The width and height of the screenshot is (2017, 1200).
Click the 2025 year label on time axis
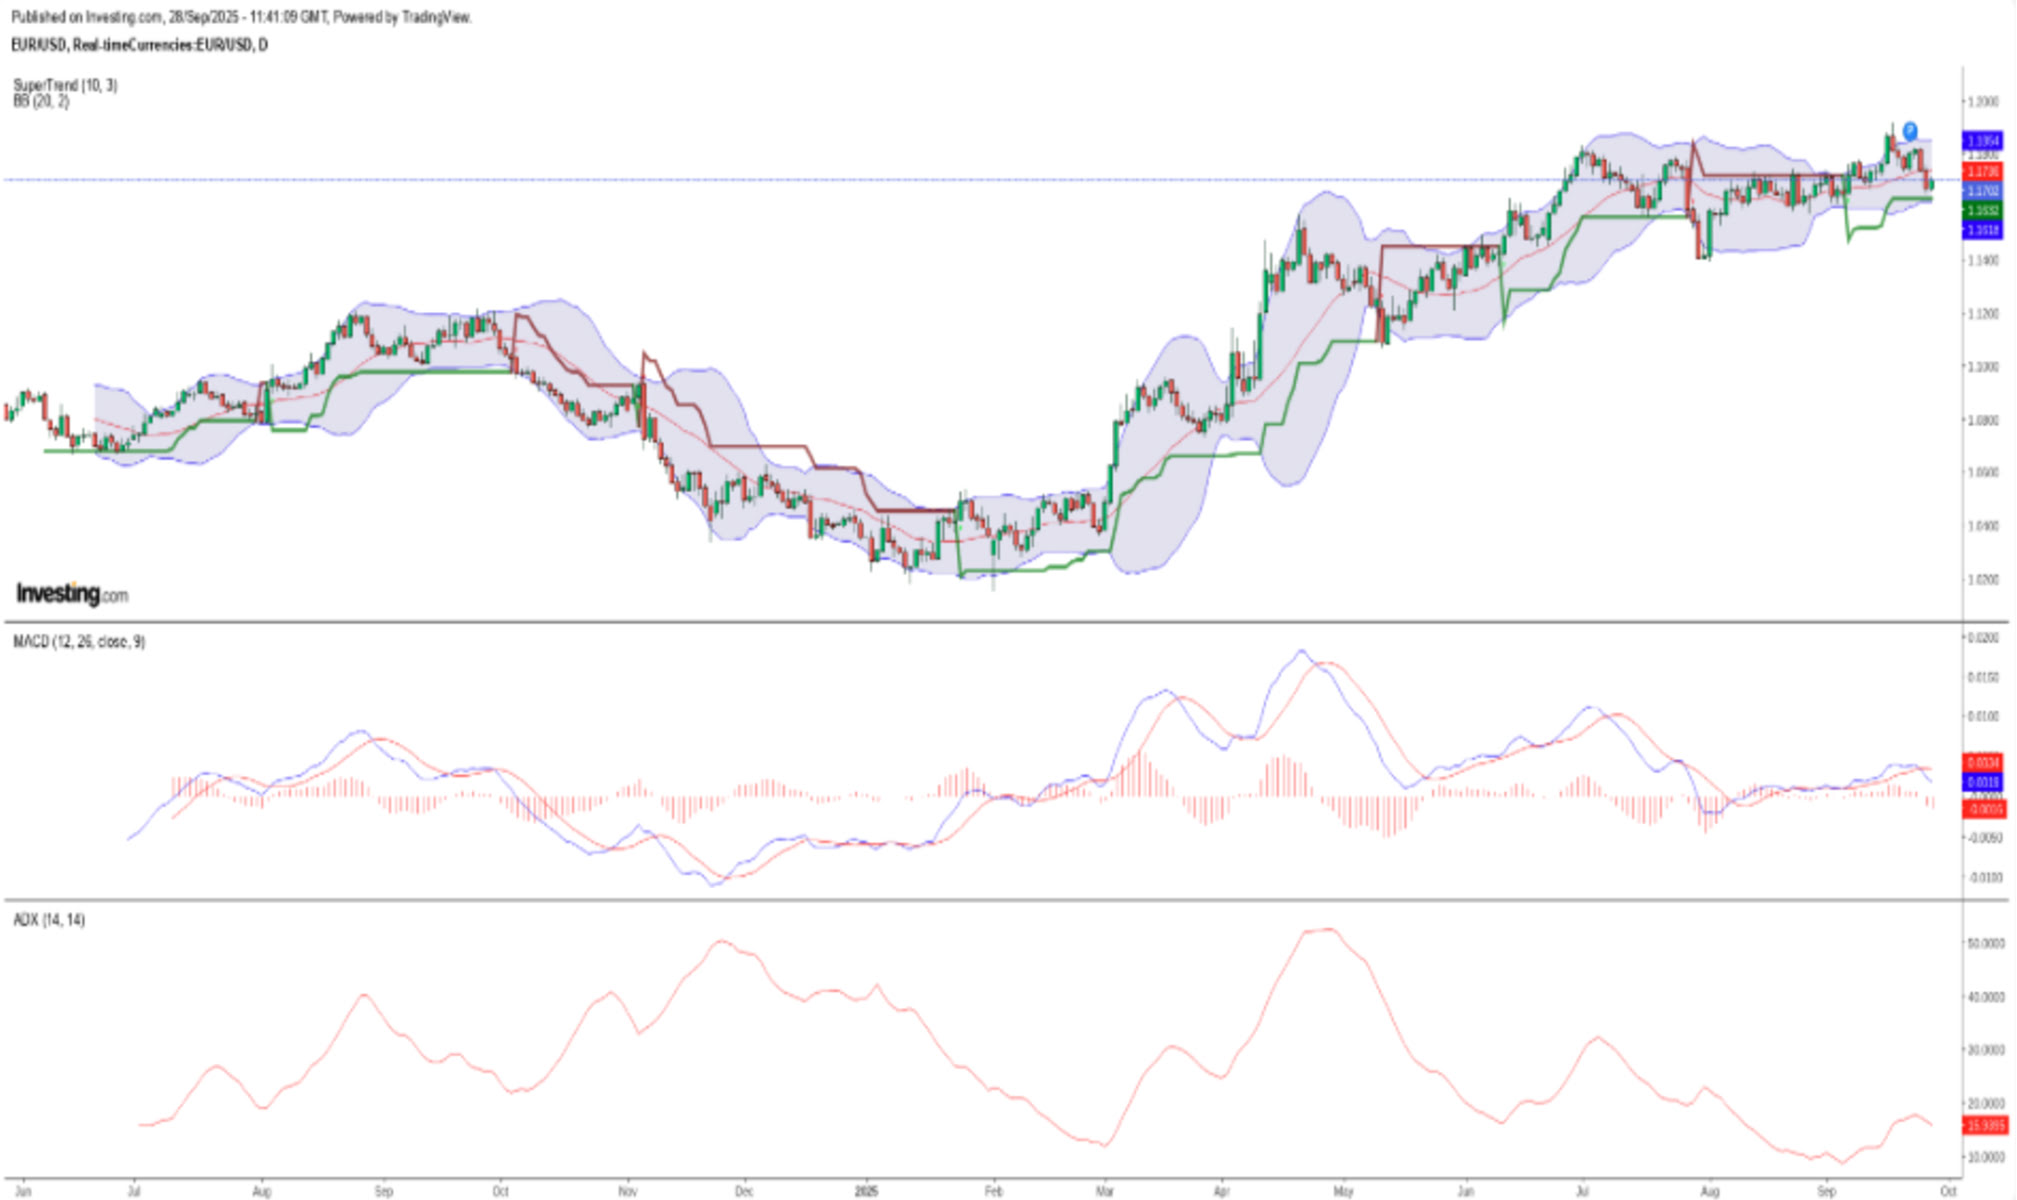(866, 1192)
